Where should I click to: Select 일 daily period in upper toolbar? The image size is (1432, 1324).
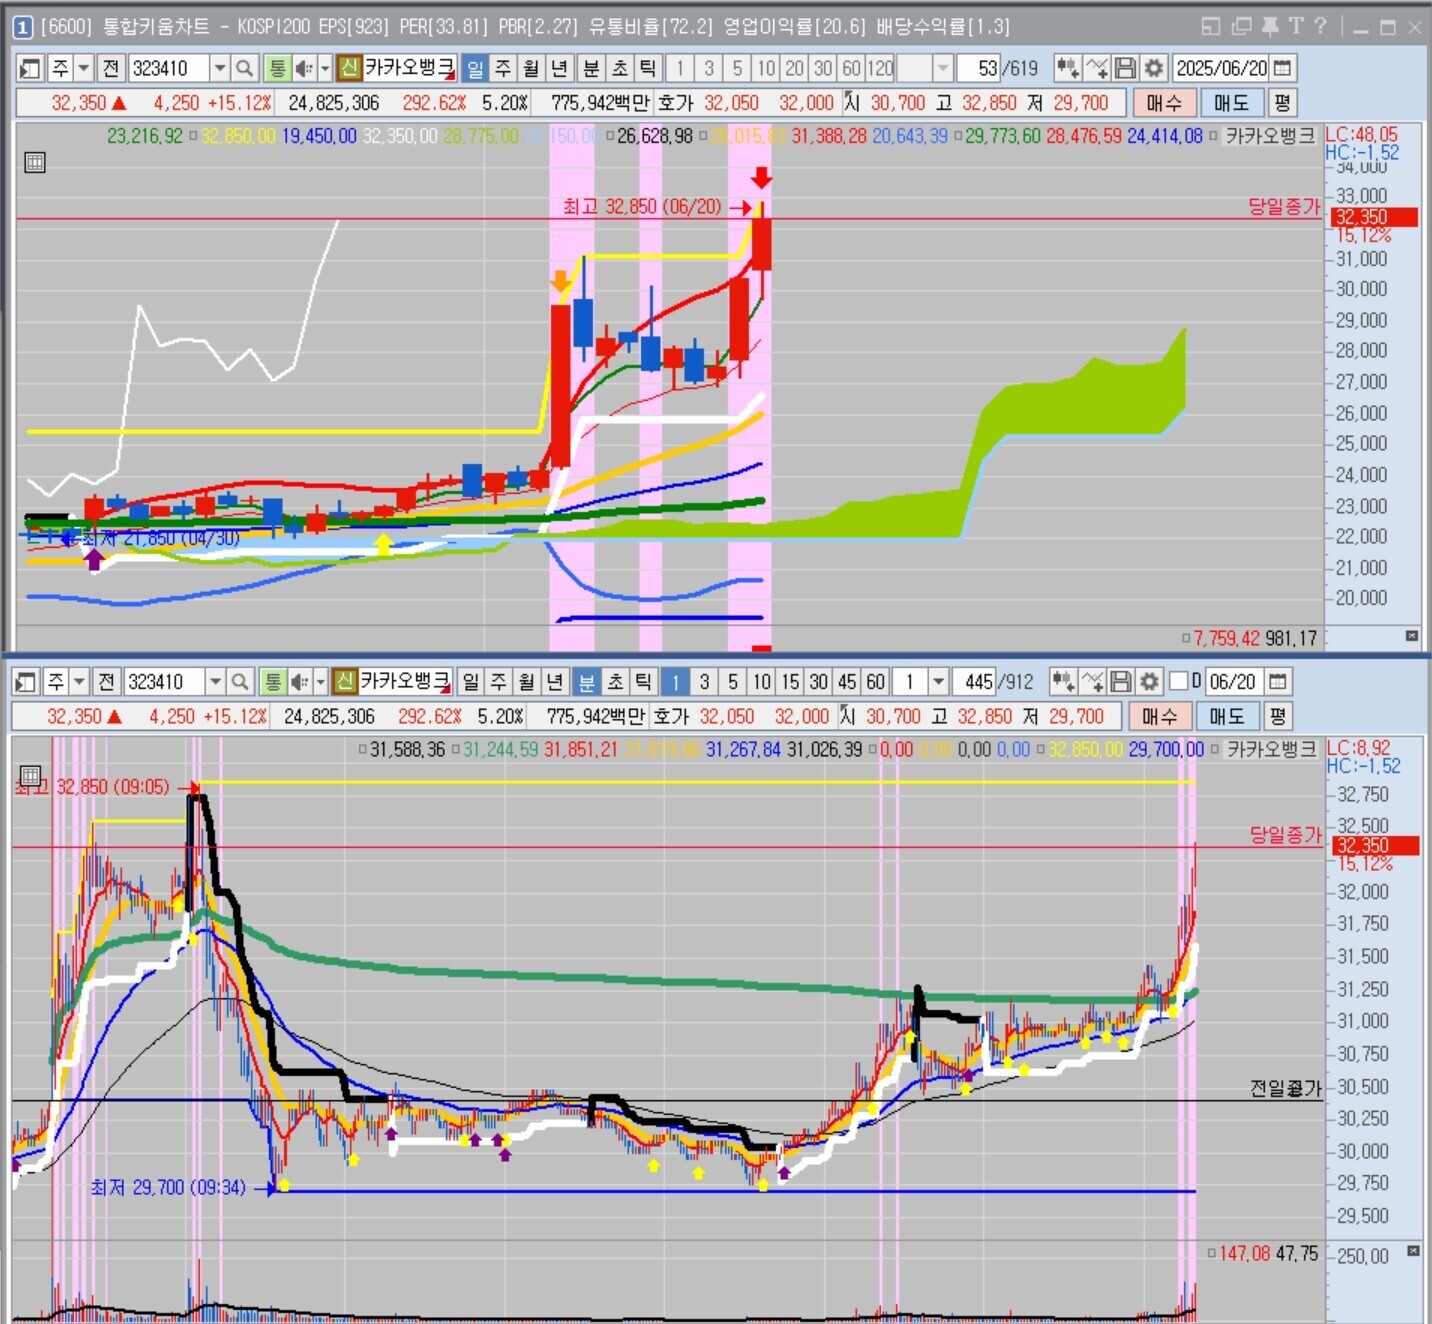475,68
